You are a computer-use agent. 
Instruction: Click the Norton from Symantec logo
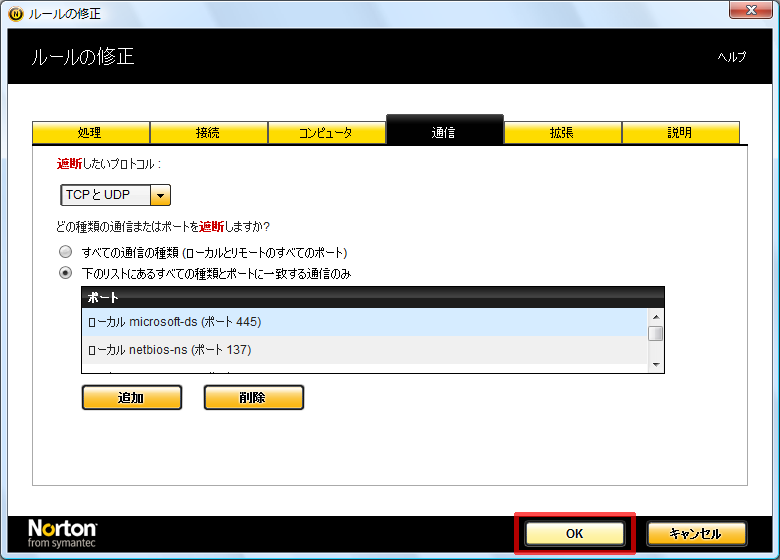point(62,534)
